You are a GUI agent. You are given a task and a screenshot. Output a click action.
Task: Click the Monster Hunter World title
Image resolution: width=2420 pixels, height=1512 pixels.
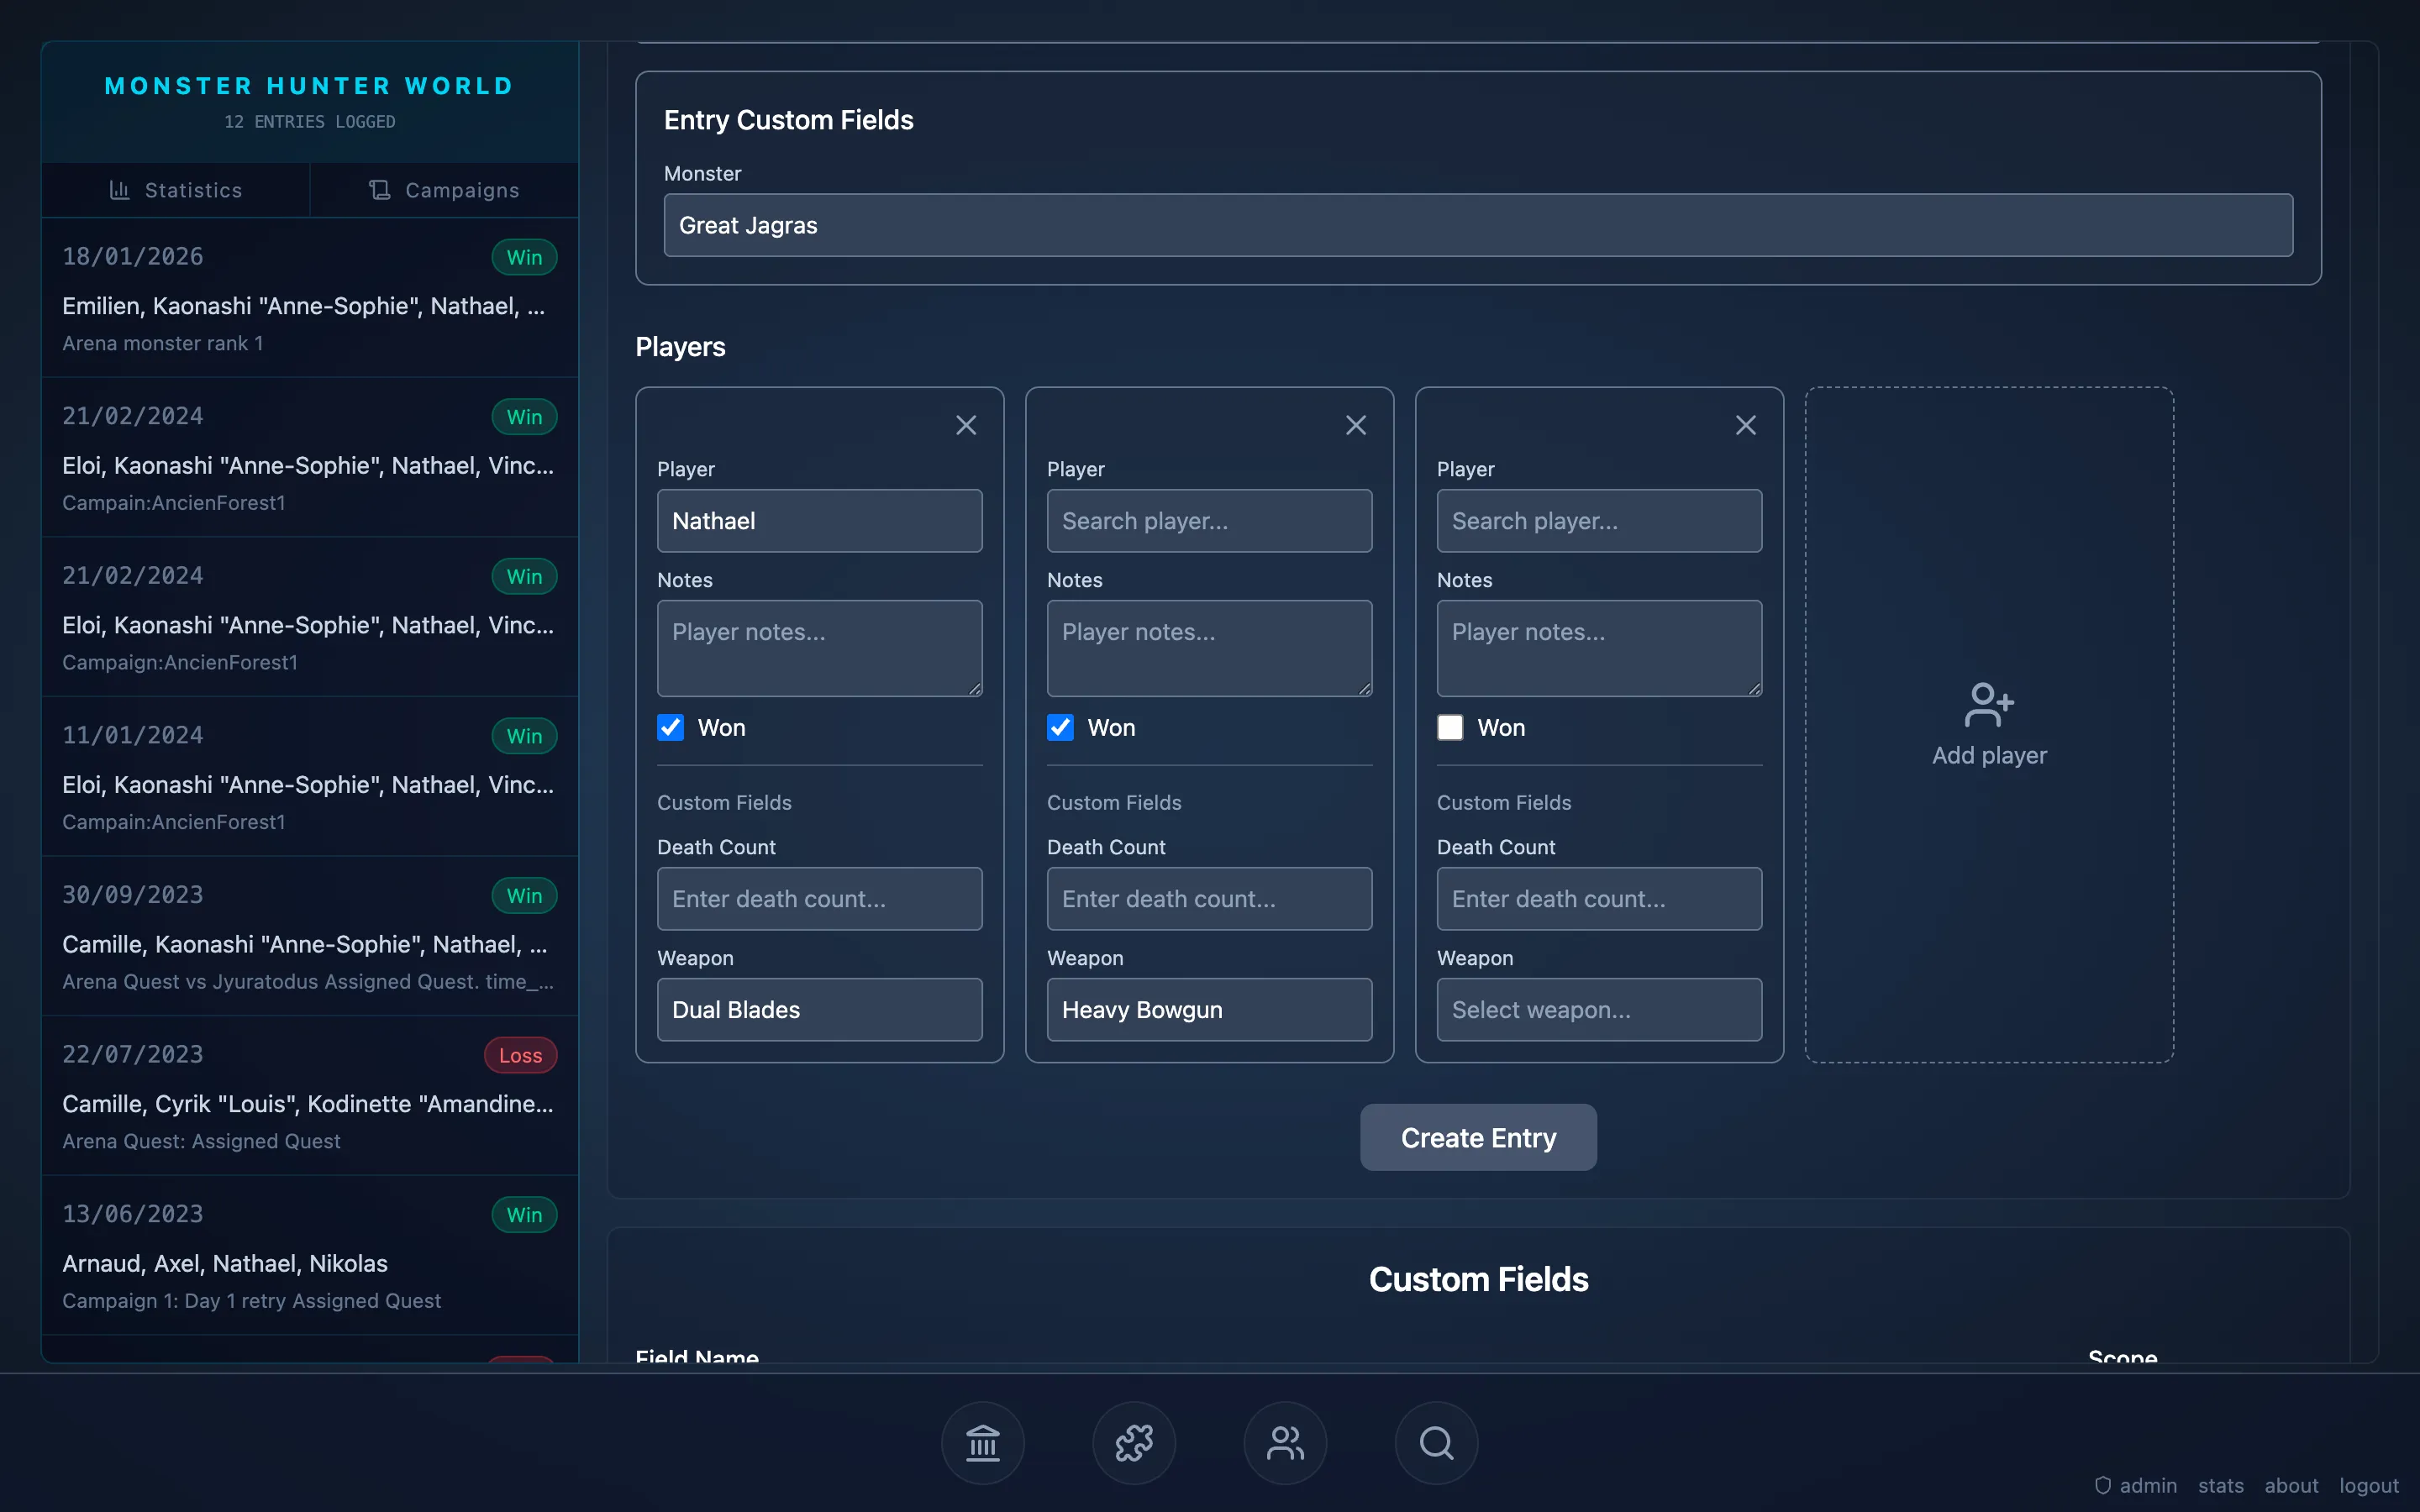point(310,86)
